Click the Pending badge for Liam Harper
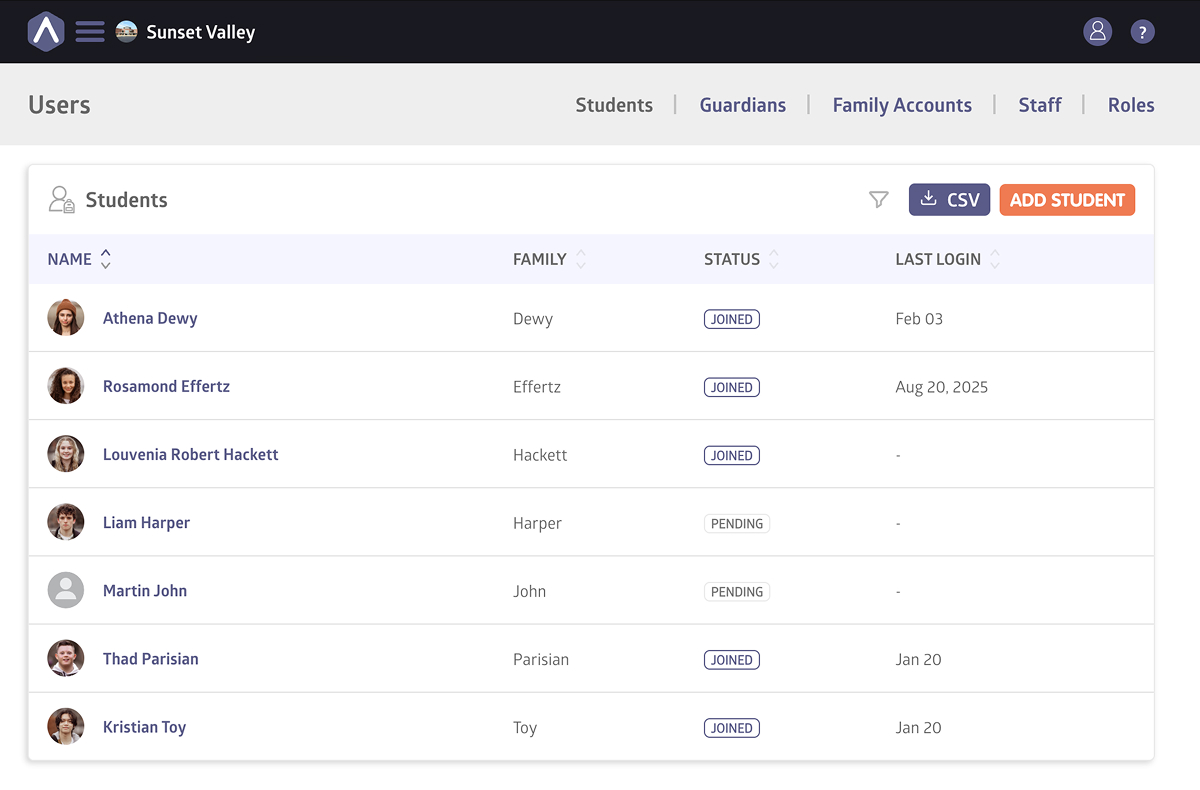This screenshot has width=1200, height=790. pyautogui.click(x=736, y=524)
